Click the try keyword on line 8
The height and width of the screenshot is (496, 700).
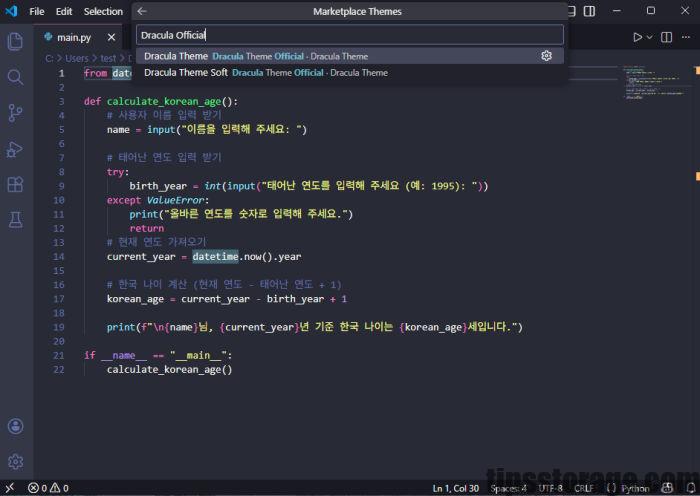point(115,172)
